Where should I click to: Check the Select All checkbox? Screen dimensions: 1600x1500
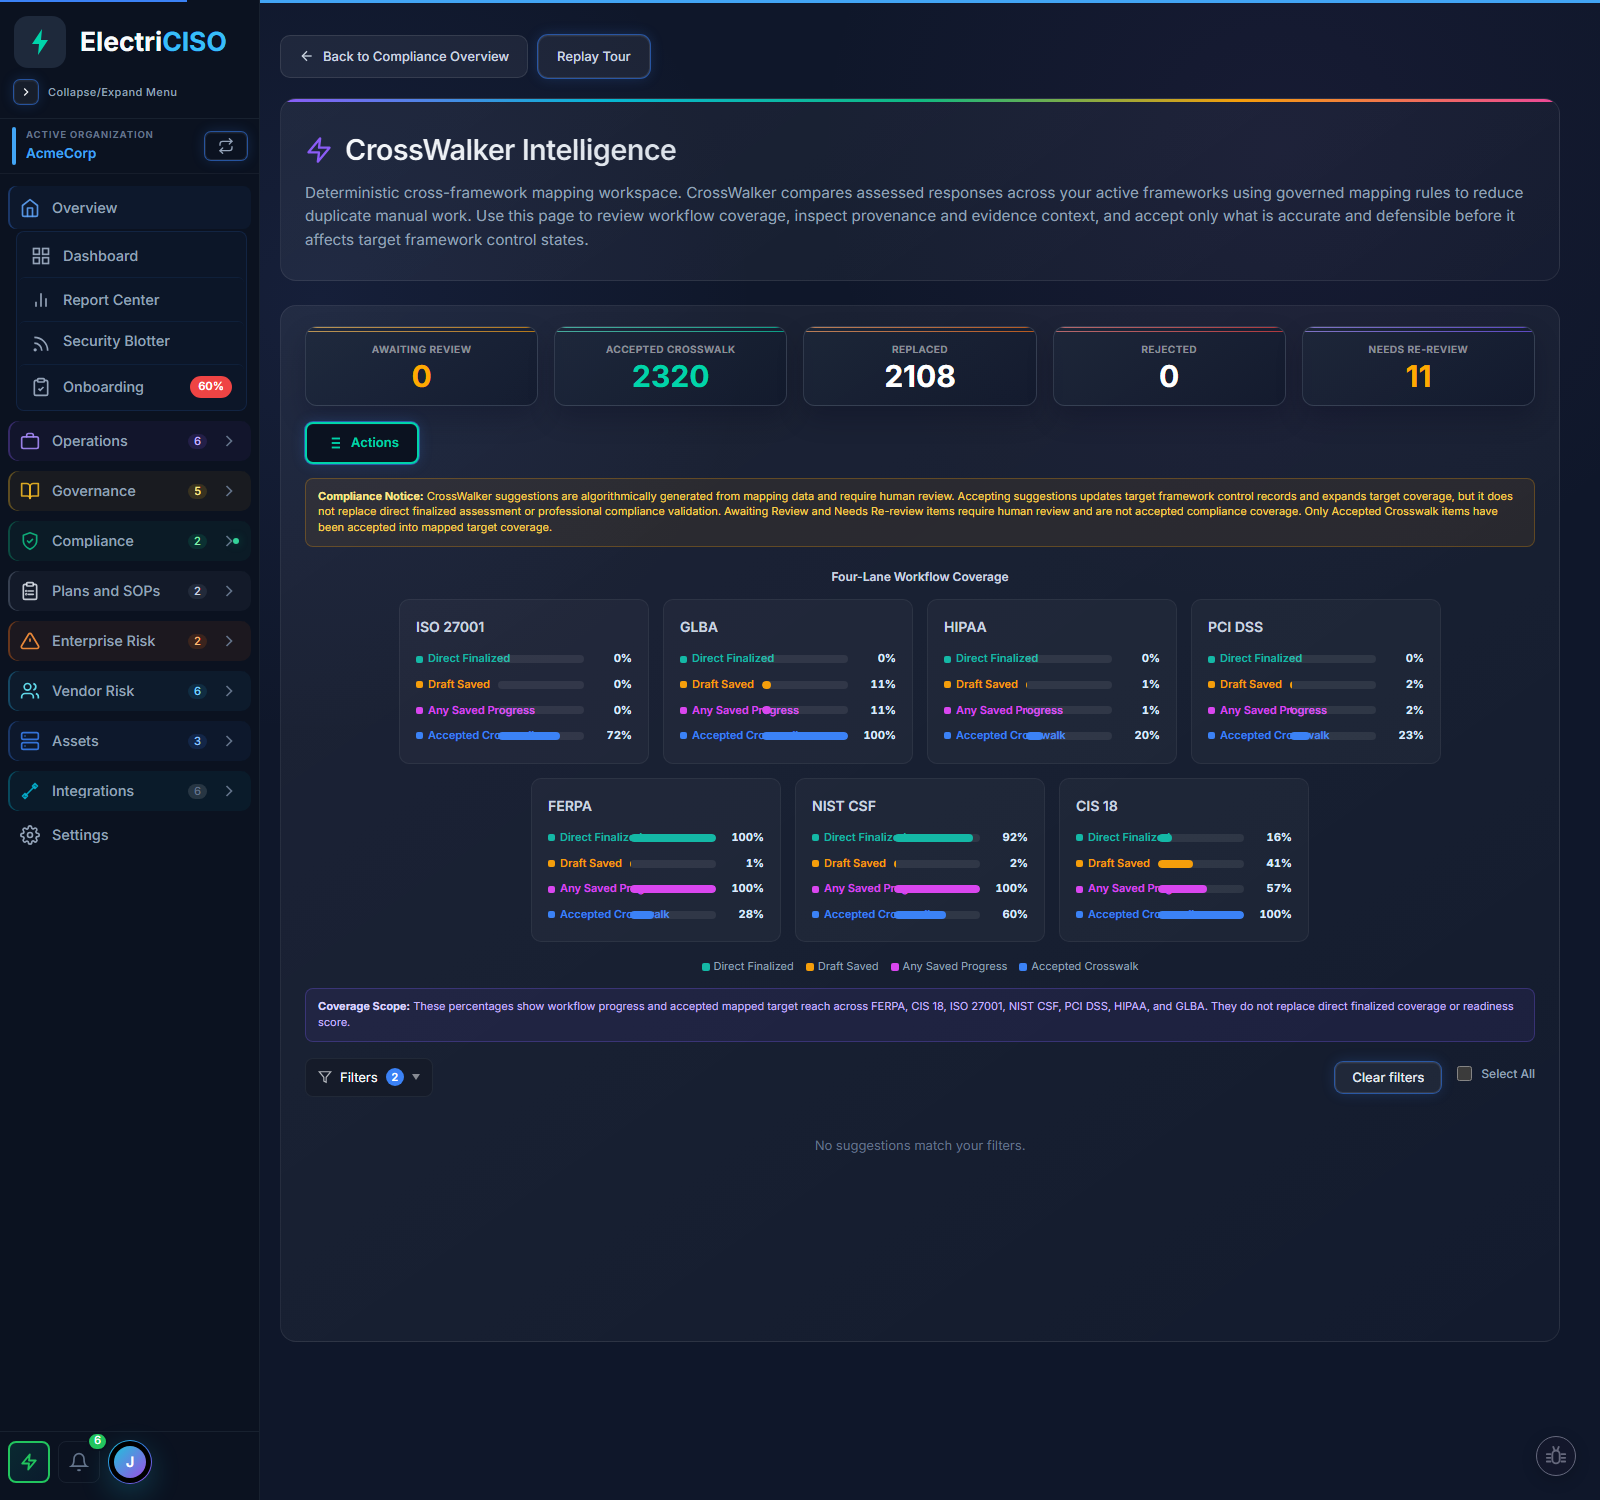click(x=1464, y=1073)
